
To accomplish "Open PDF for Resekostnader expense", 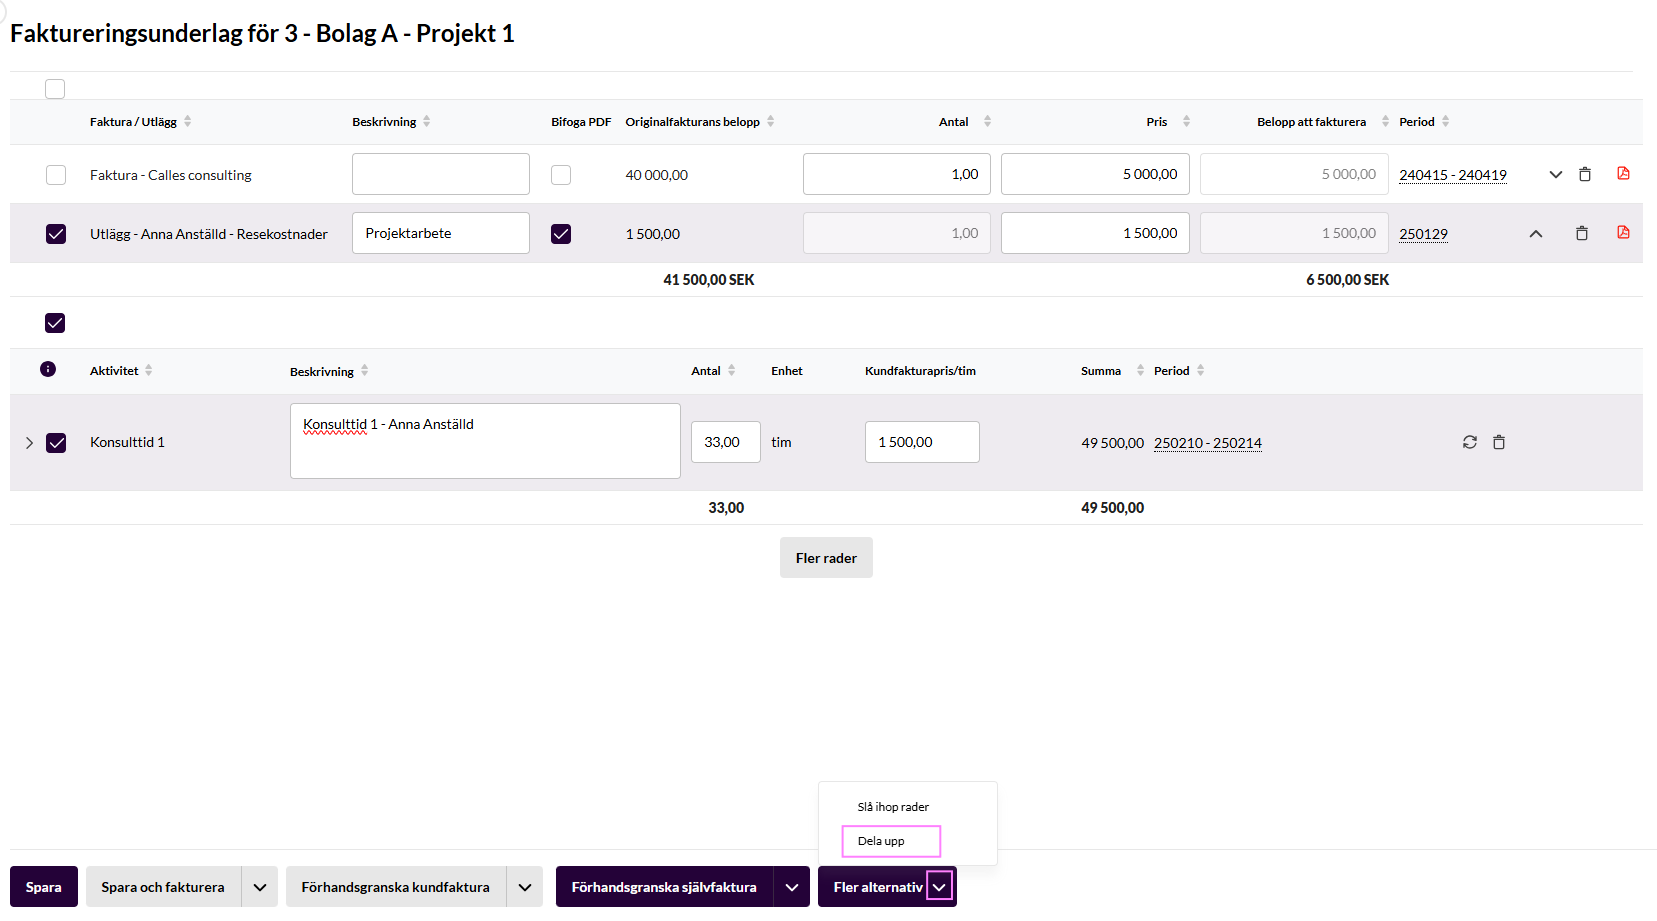I will (1623, 232).
